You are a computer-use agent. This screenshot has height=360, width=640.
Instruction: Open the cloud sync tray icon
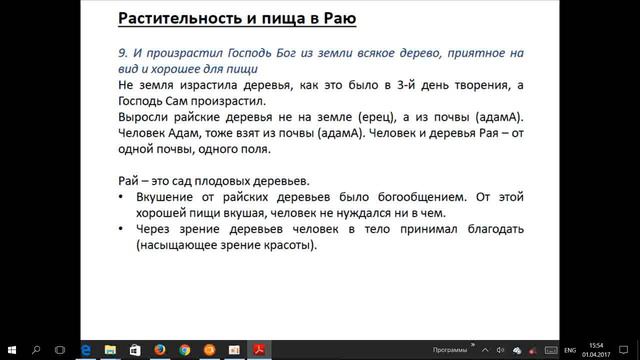coord(517,350)
